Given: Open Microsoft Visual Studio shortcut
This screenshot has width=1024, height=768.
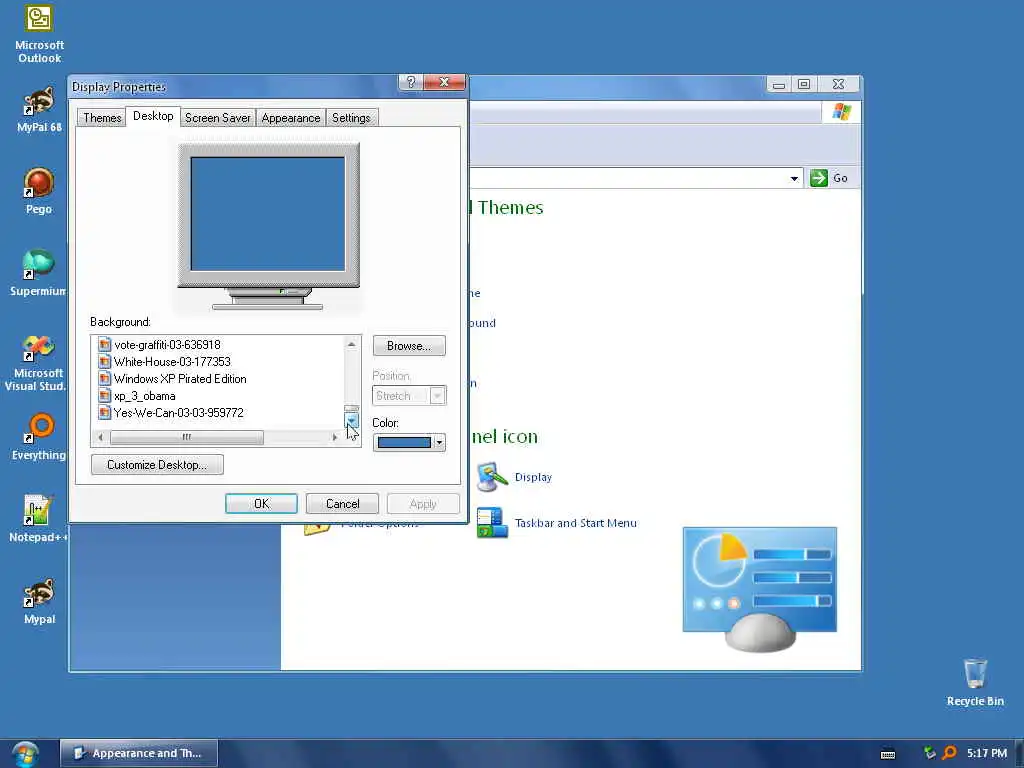Looking at the screenshot, I should coord(39,362).
